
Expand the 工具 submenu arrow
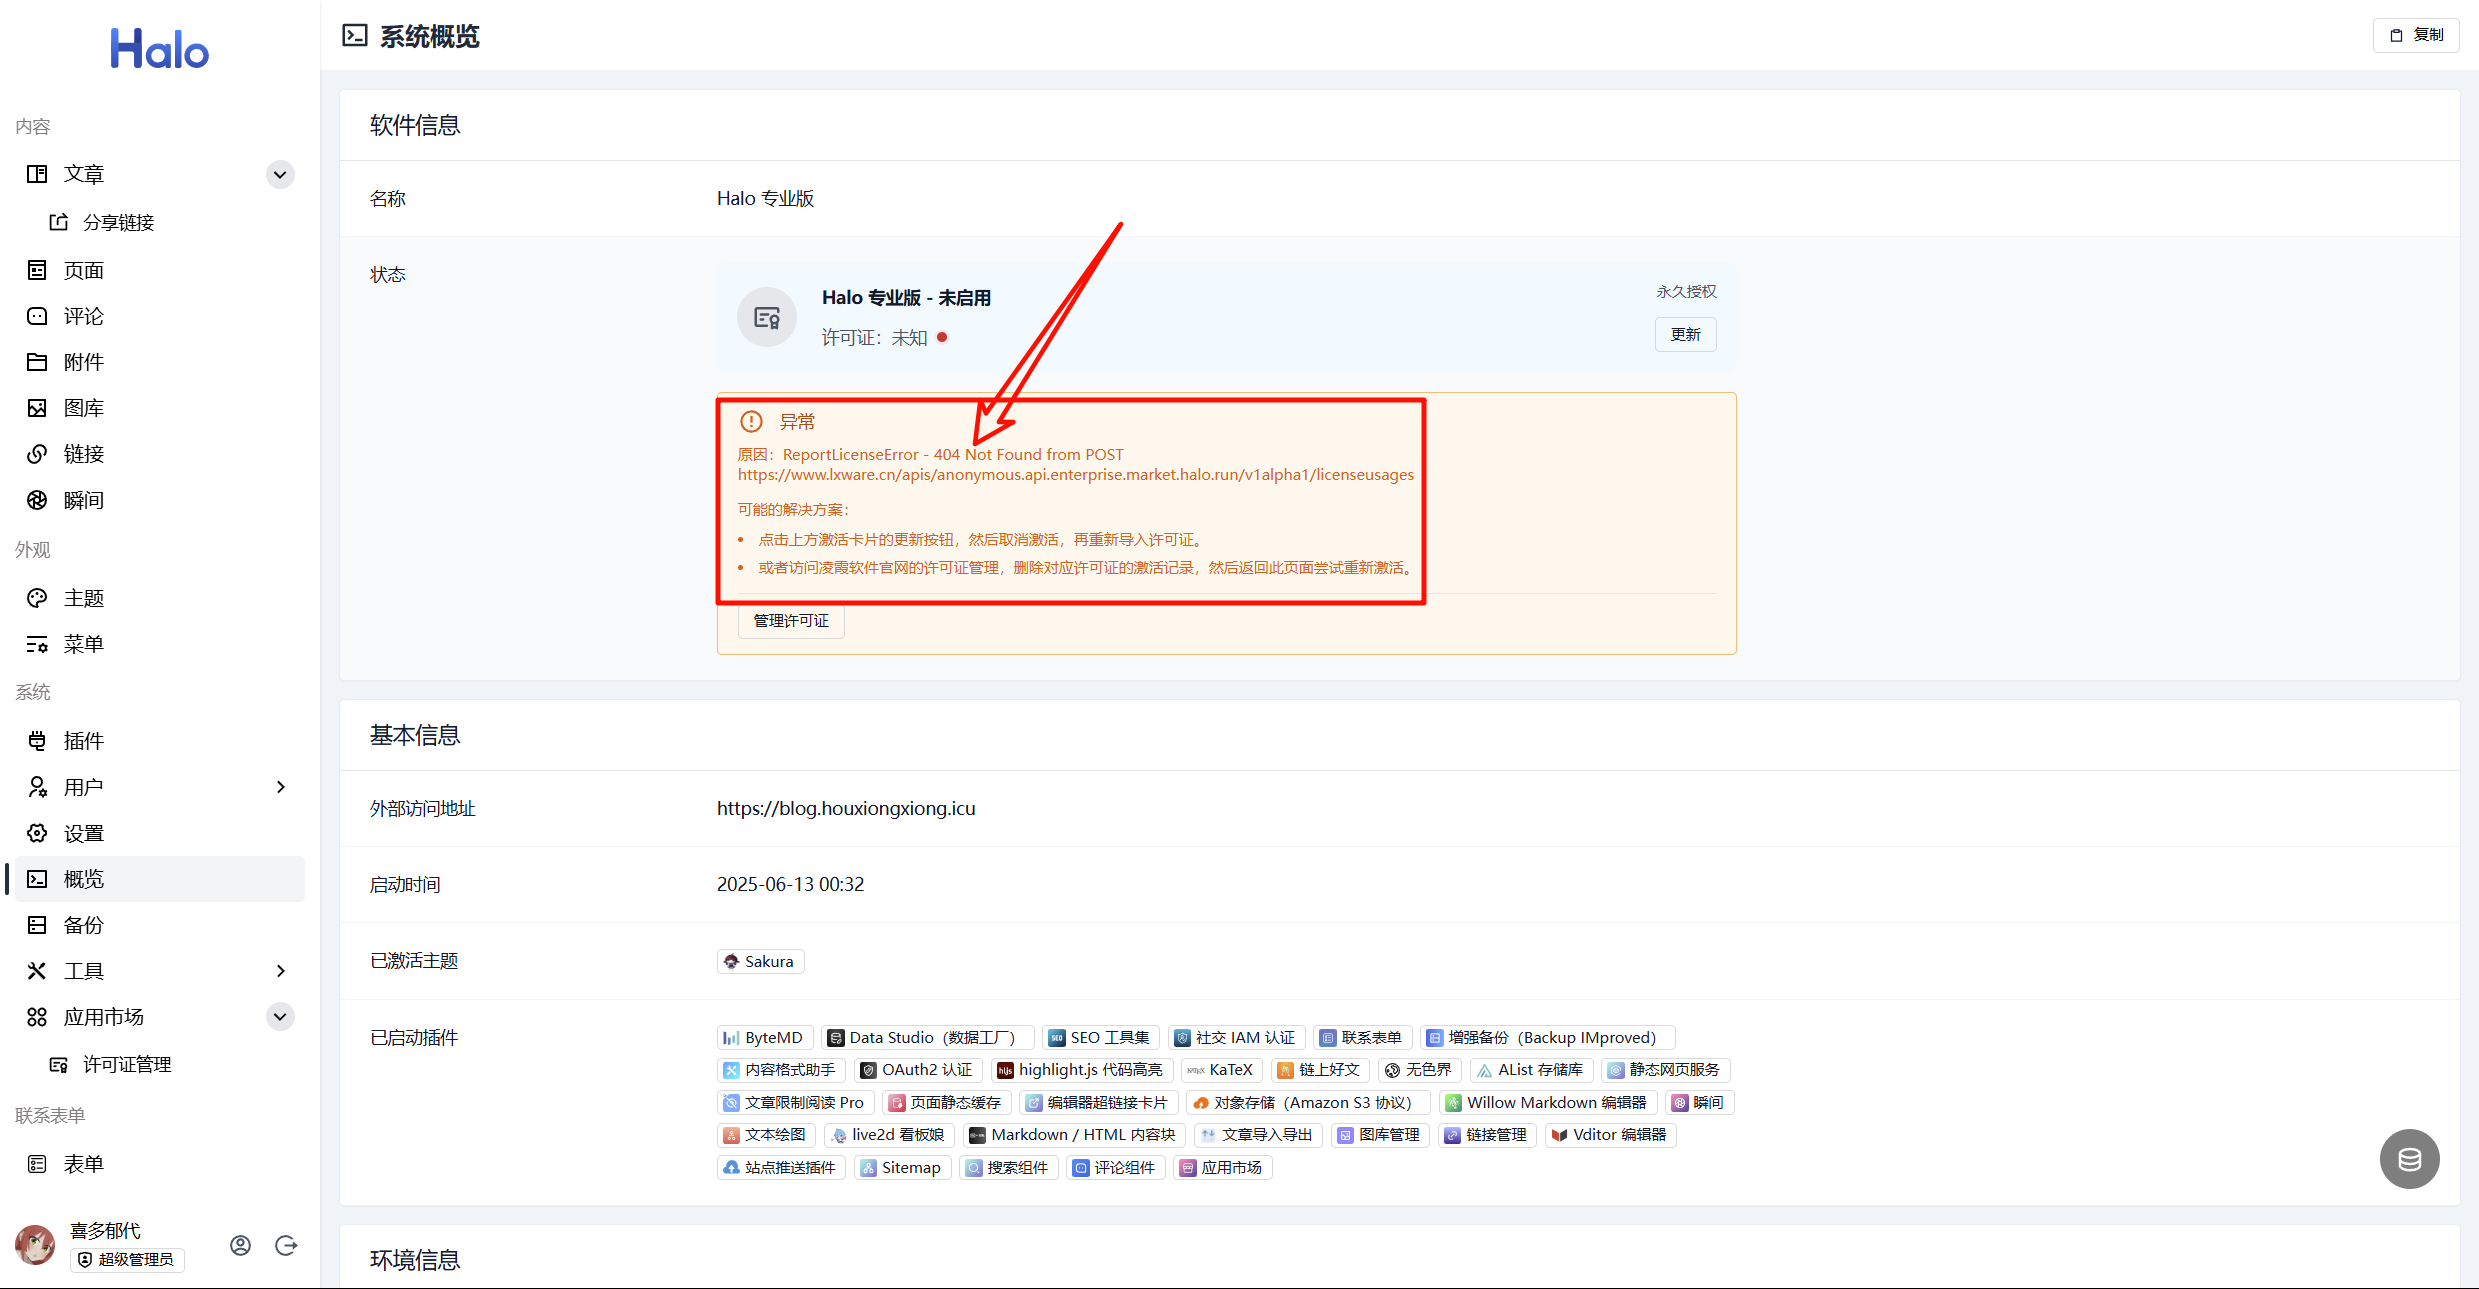click(x=280, y=971)
